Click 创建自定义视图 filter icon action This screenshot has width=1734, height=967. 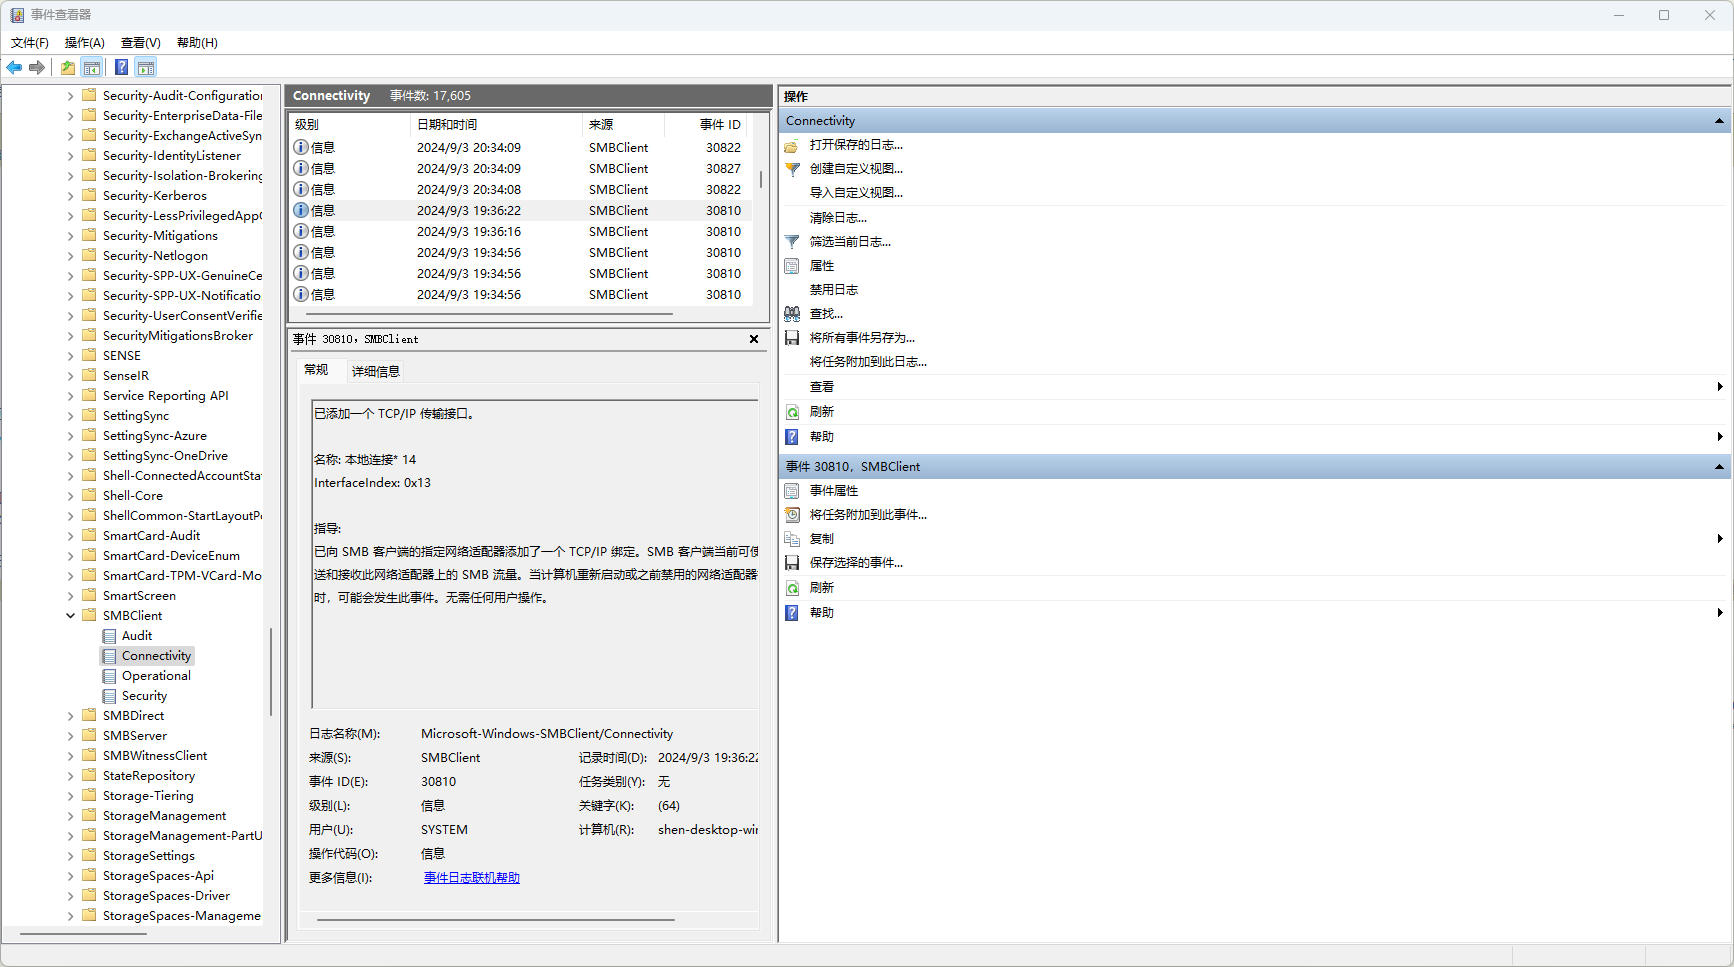pos(792,169)
